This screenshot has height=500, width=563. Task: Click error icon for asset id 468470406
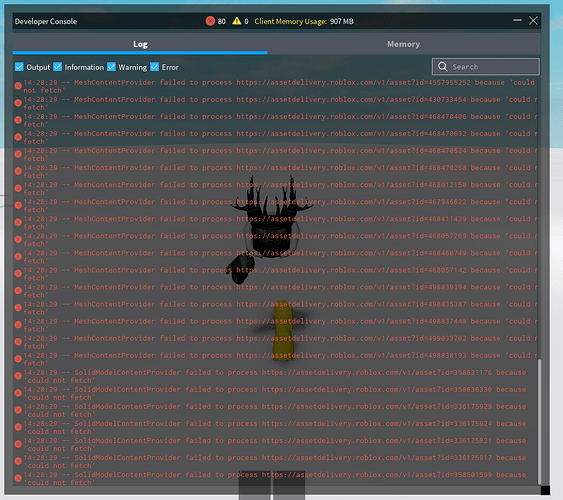click(18, 120)
